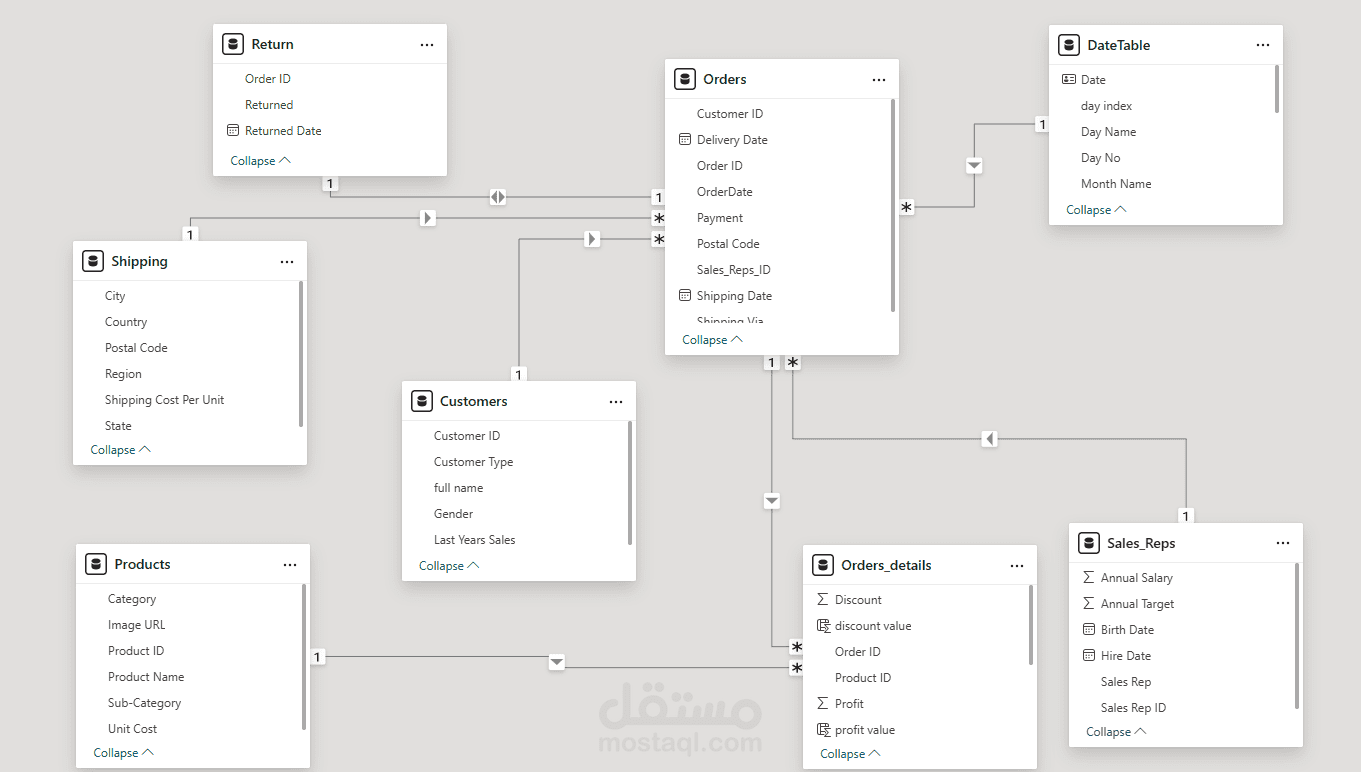Image resolution: width=1361 pixels, height=772 pixels.
Task: Select filter arrow on Customers-Orders relationship
Action: click(x=592, y=239)
